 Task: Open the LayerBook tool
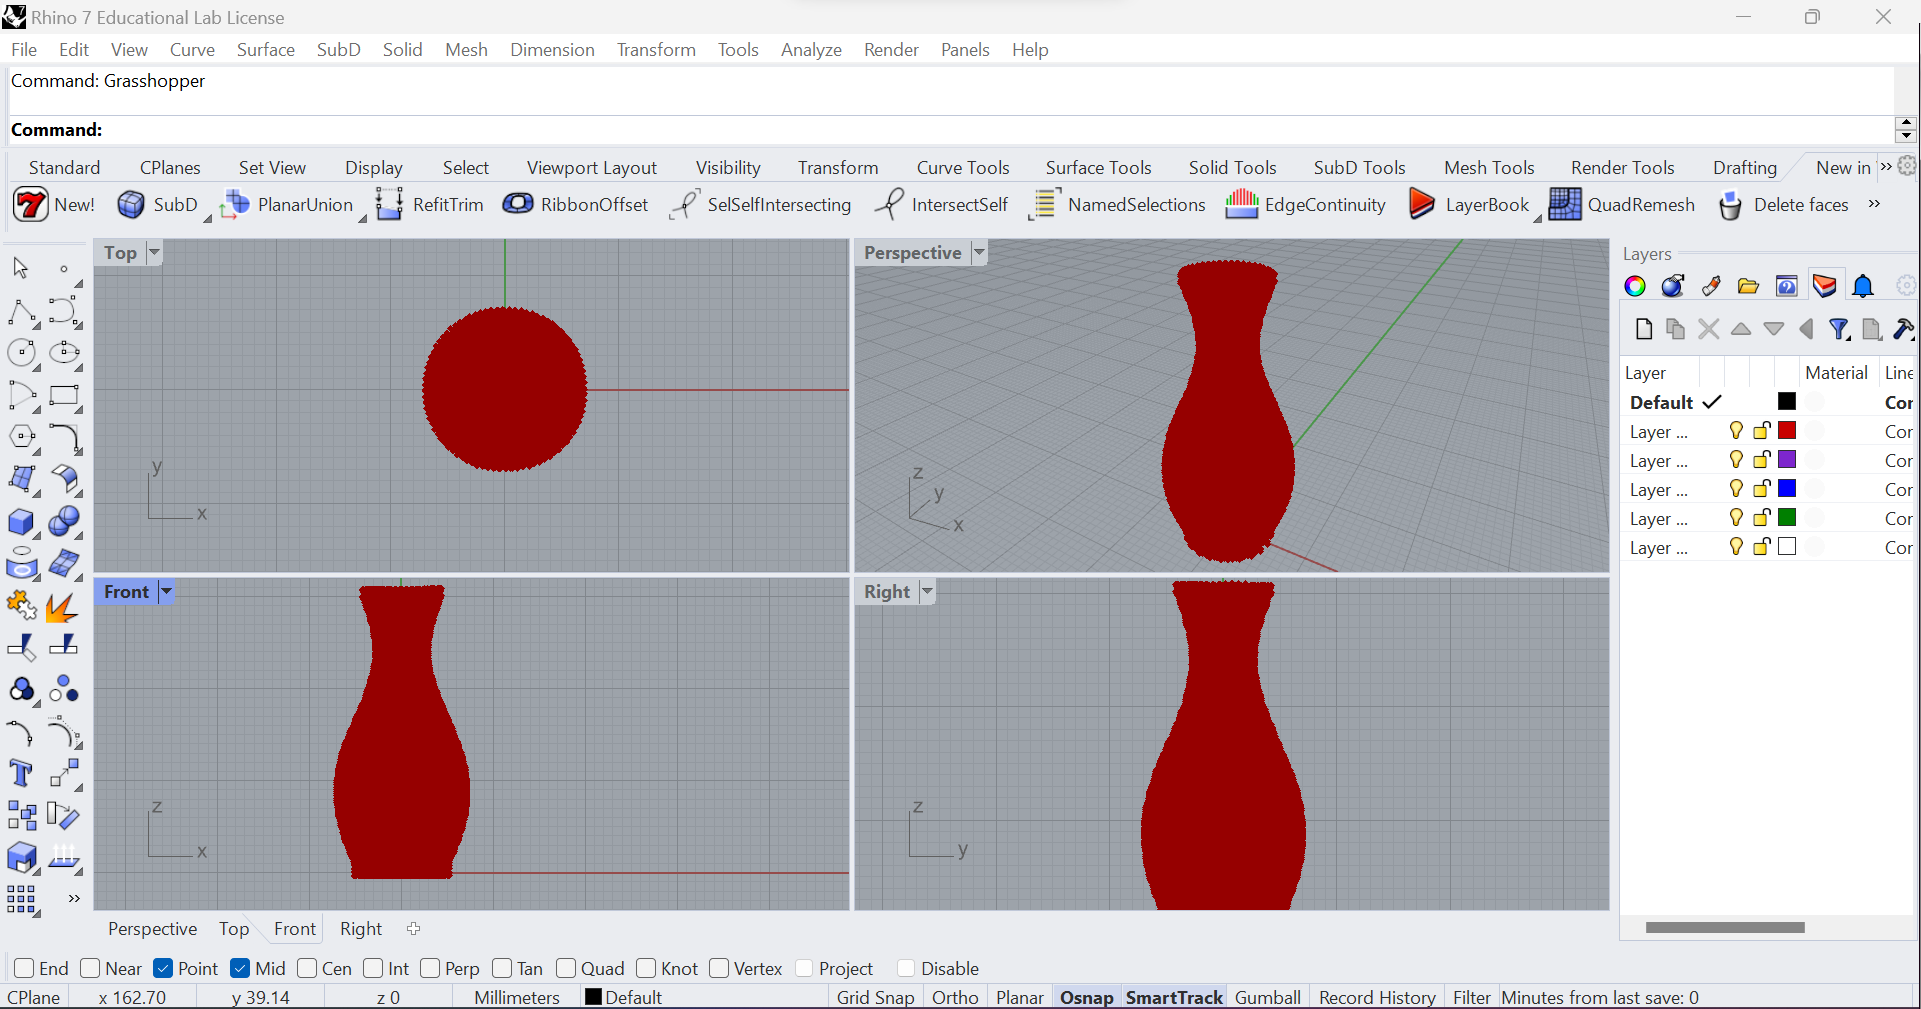[x=1471, y=204]
